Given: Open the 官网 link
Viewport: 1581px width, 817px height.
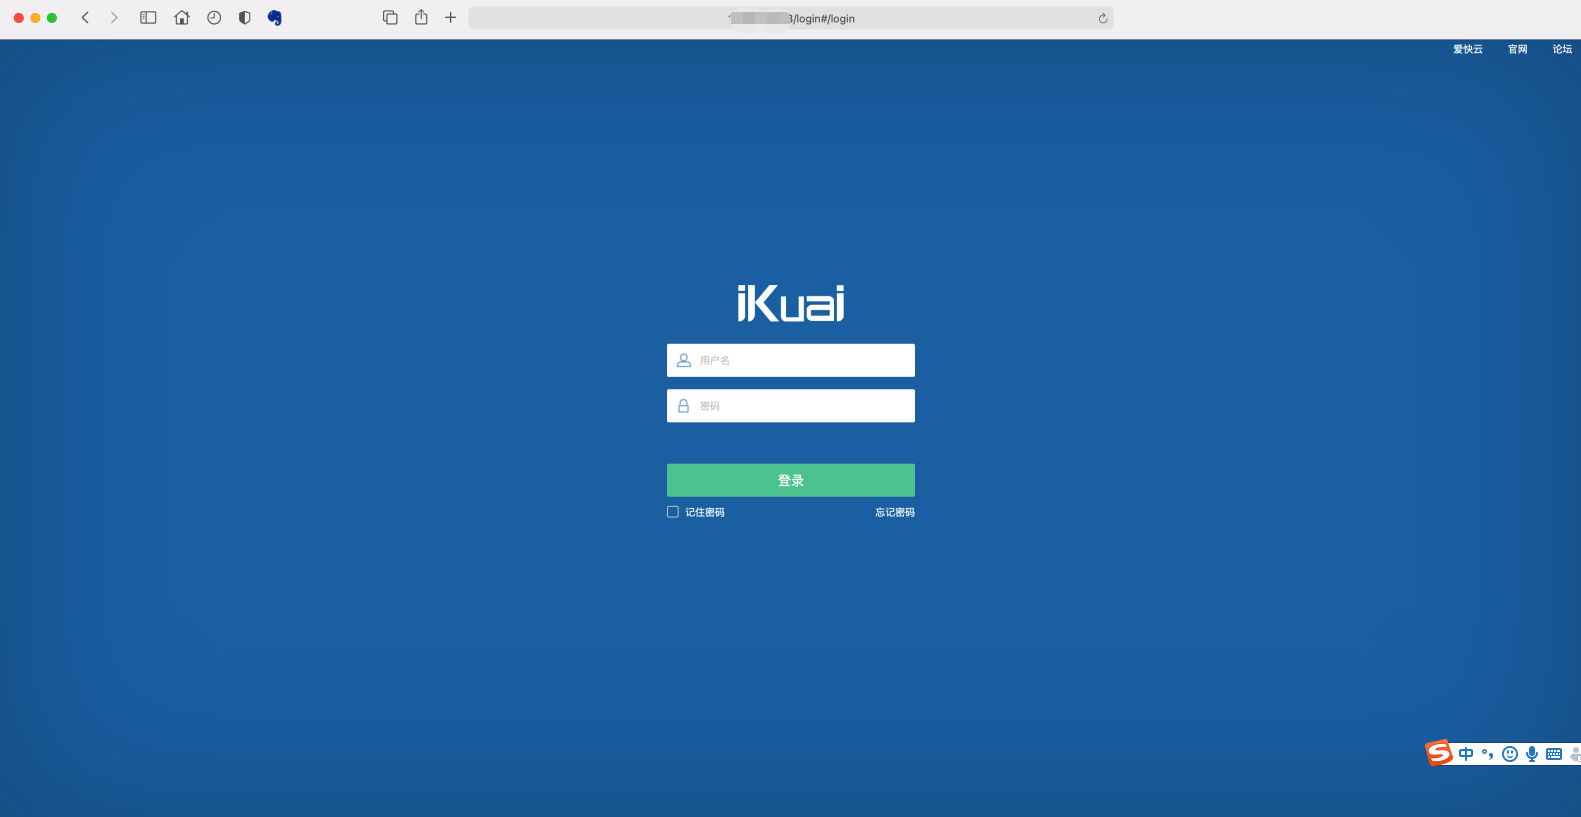Looking at the screenshot, I should click(1518, 49).
